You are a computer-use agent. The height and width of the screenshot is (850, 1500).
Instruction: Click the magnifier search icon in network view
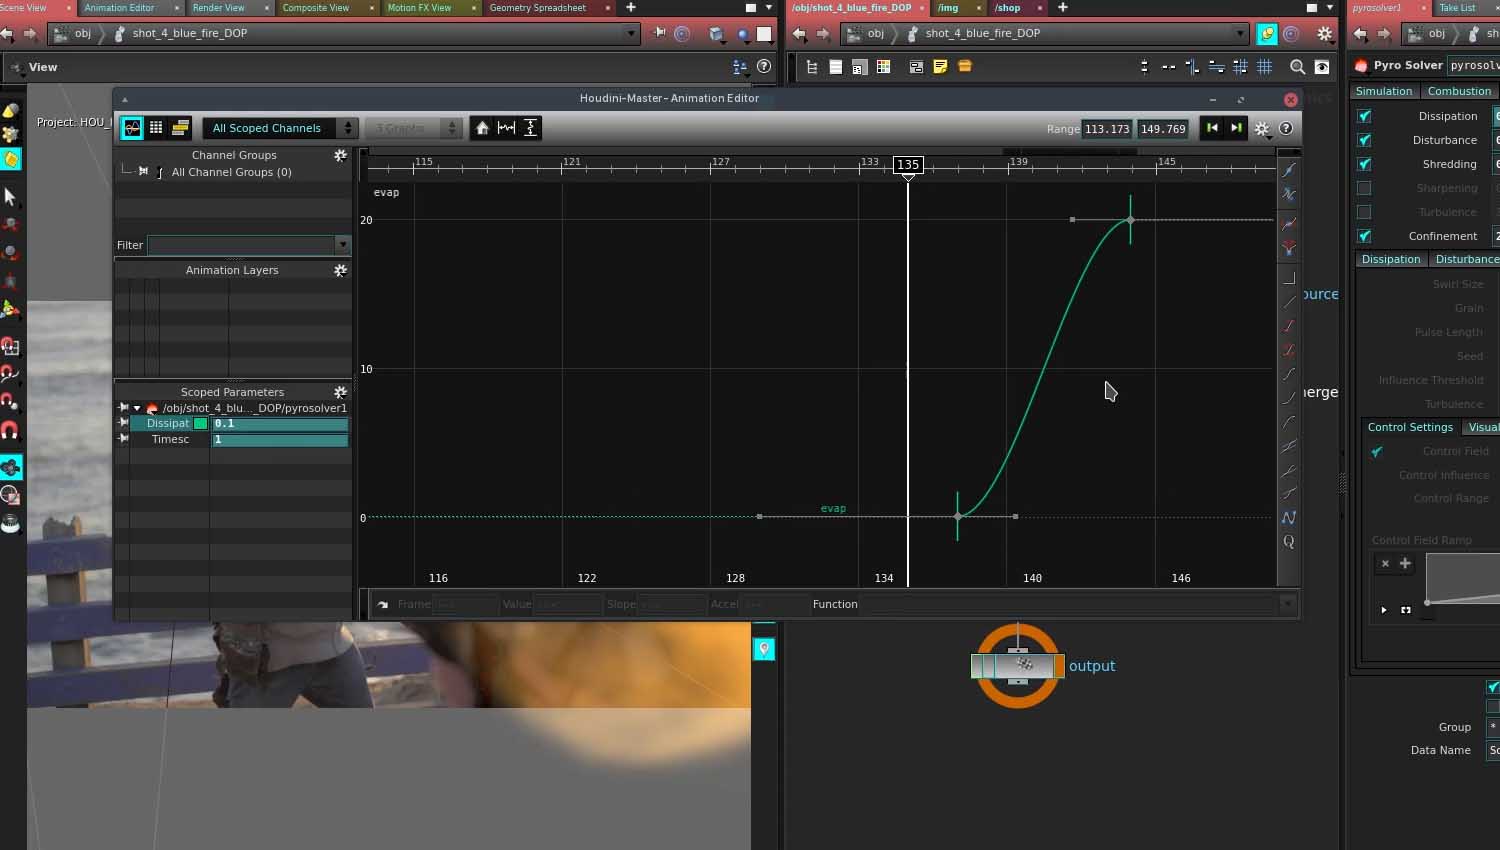pyautogui.click(x=1297, y=67)
